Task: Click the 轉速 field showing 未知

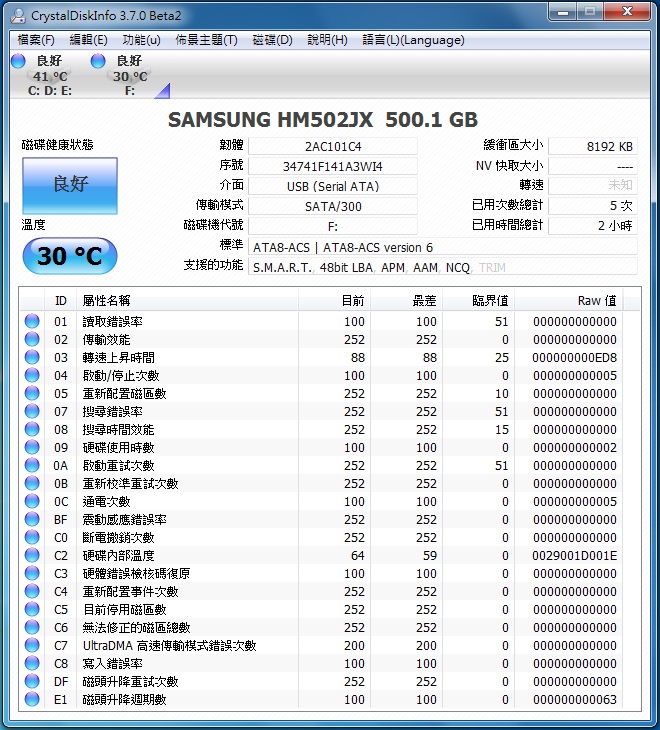Action: coord(593,185)
